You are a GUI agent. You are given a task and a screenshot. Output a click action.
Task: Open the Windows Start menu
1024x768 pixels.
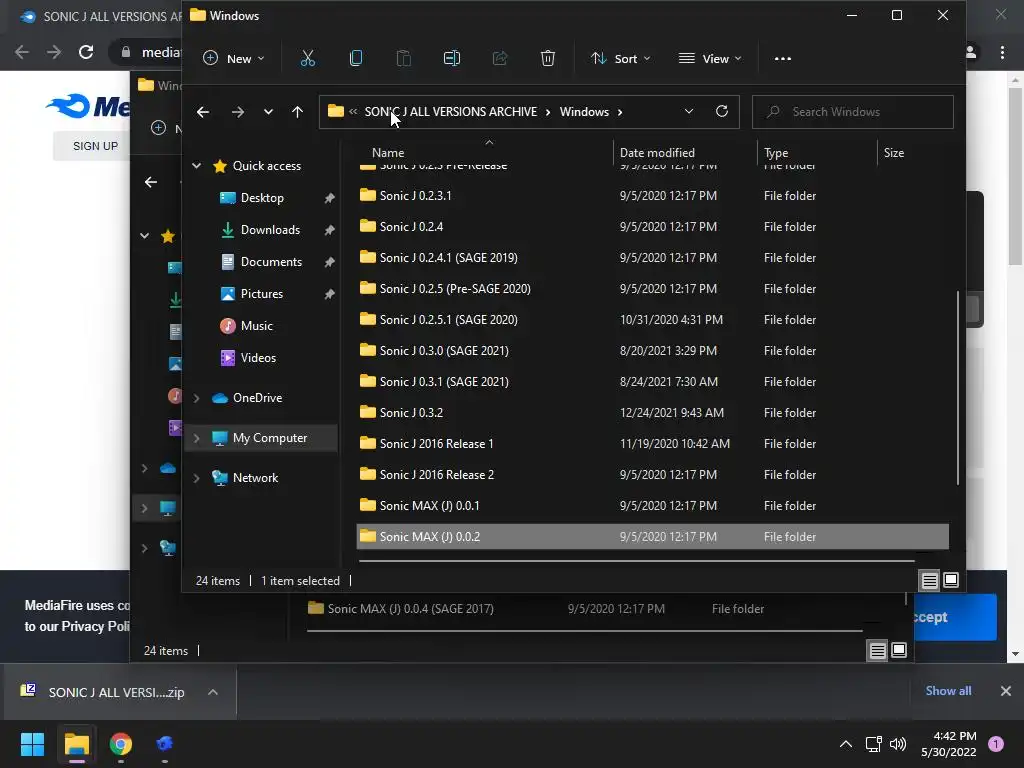point(32,744)
